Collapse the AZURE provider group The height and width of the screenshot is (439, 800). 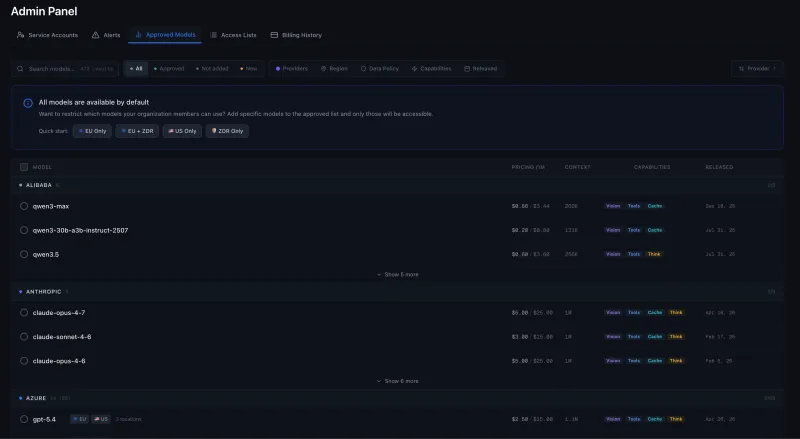397,398
